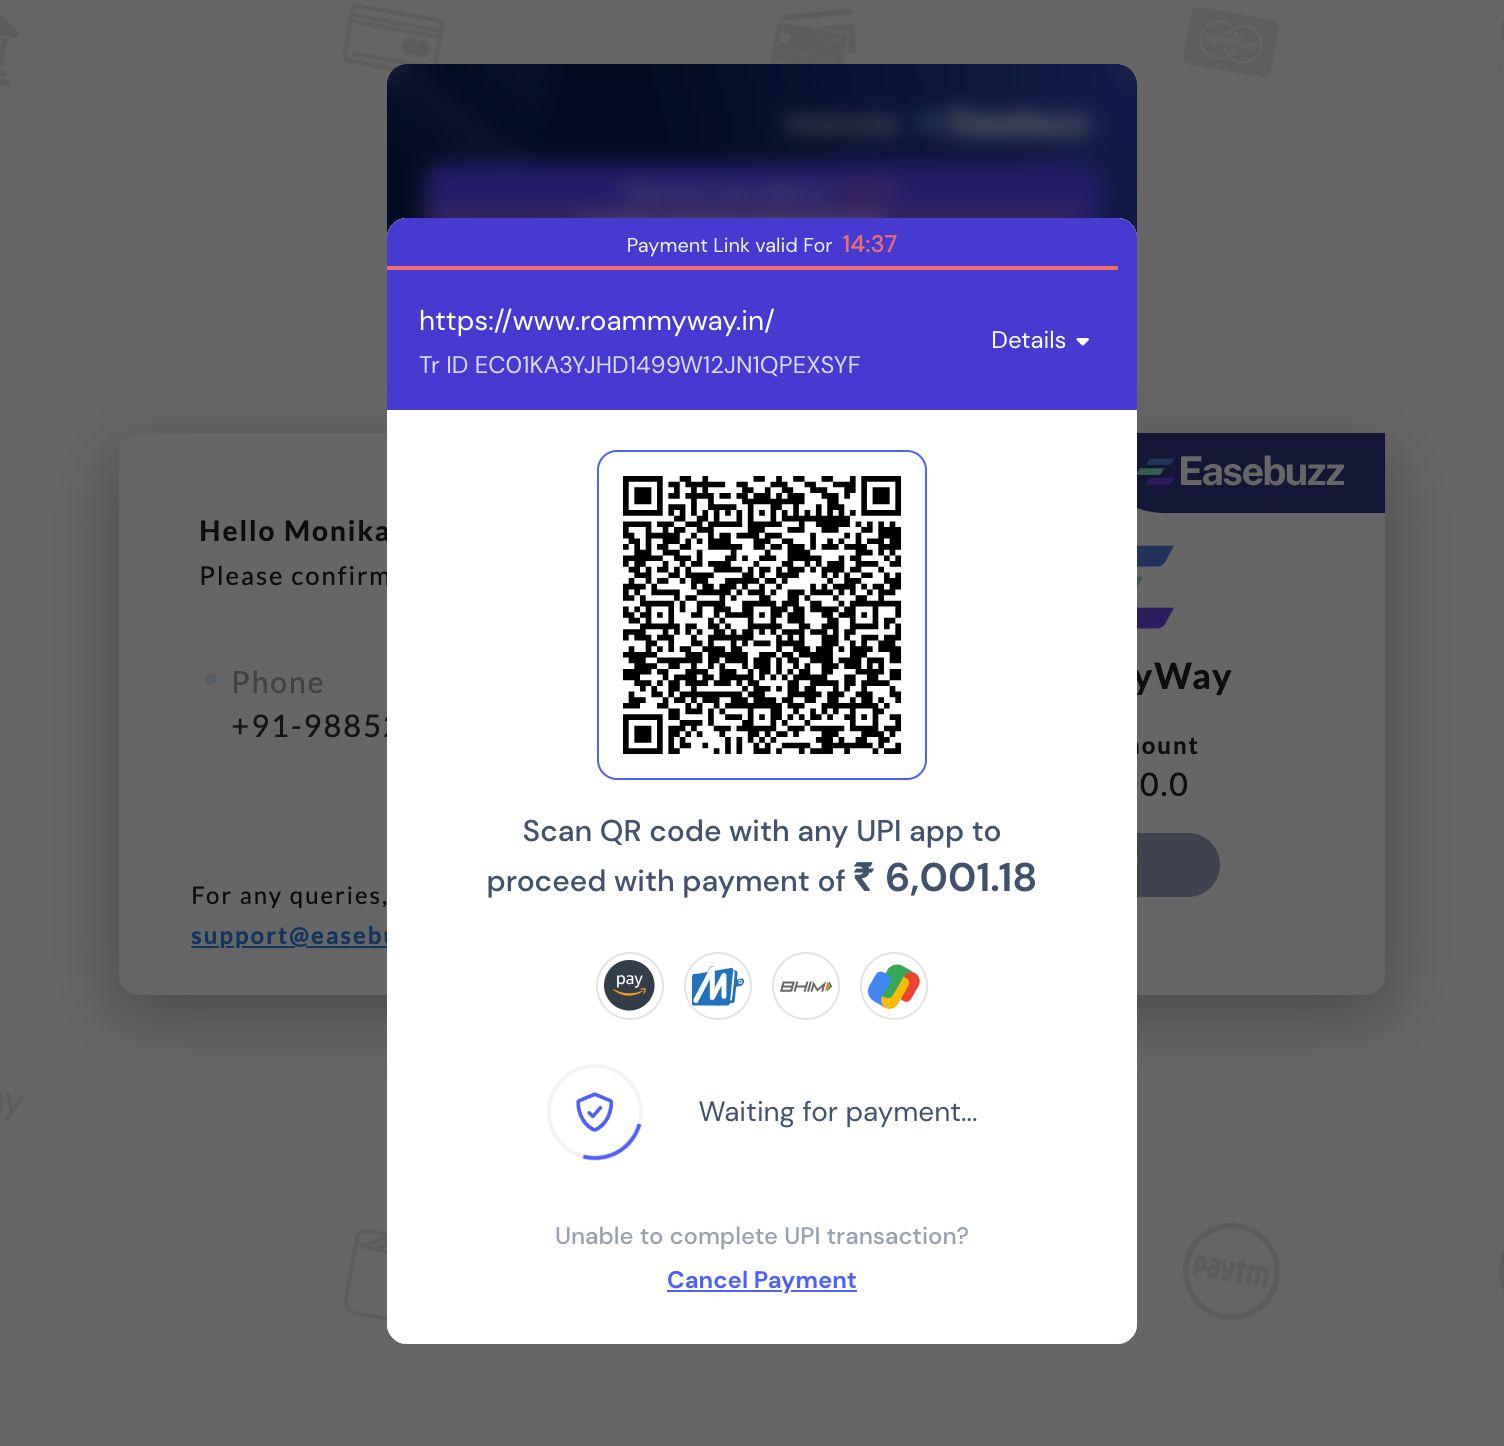Click the rupee symbol before amount
Screen dimensions: 1504x1446
863,878
